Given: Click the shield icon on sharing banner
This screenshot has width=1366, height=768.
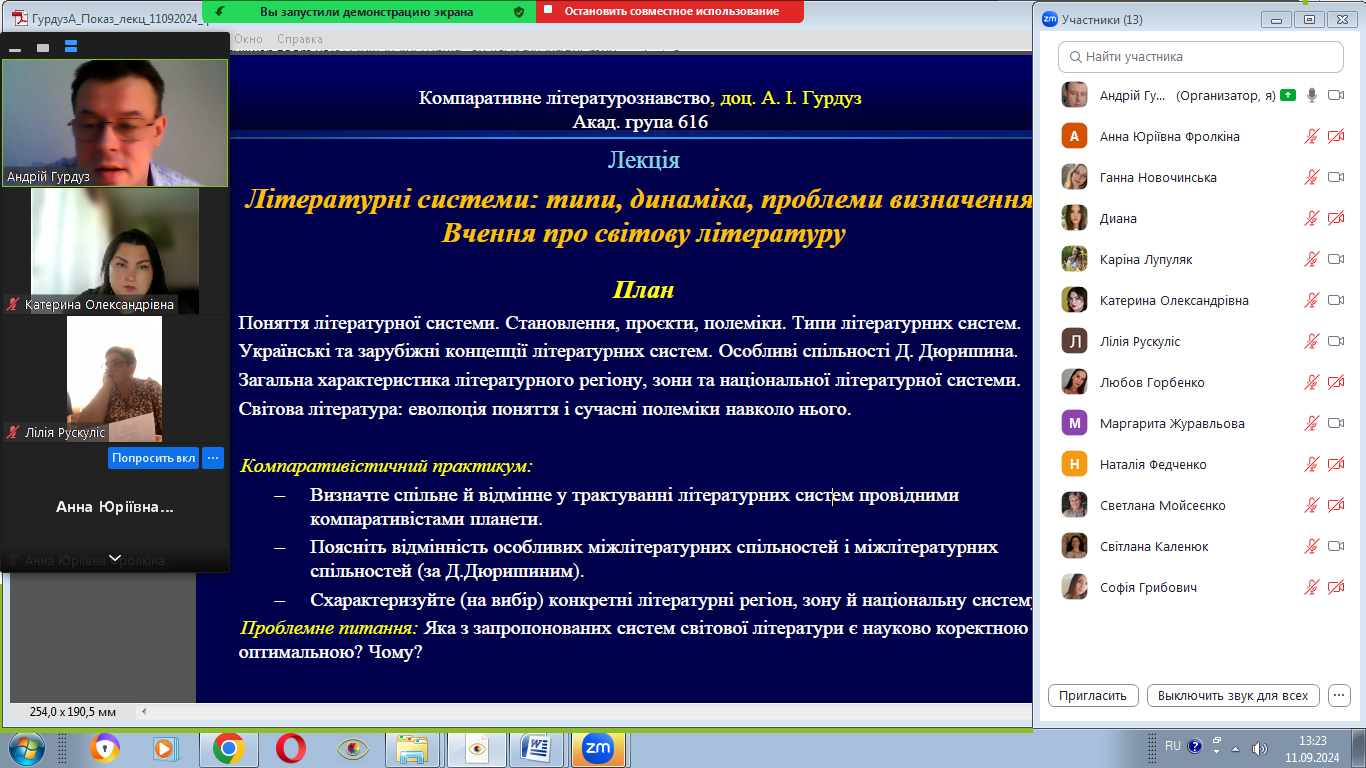Looking at the screenshot, I should pyautogui.click(x=518, y=12).
